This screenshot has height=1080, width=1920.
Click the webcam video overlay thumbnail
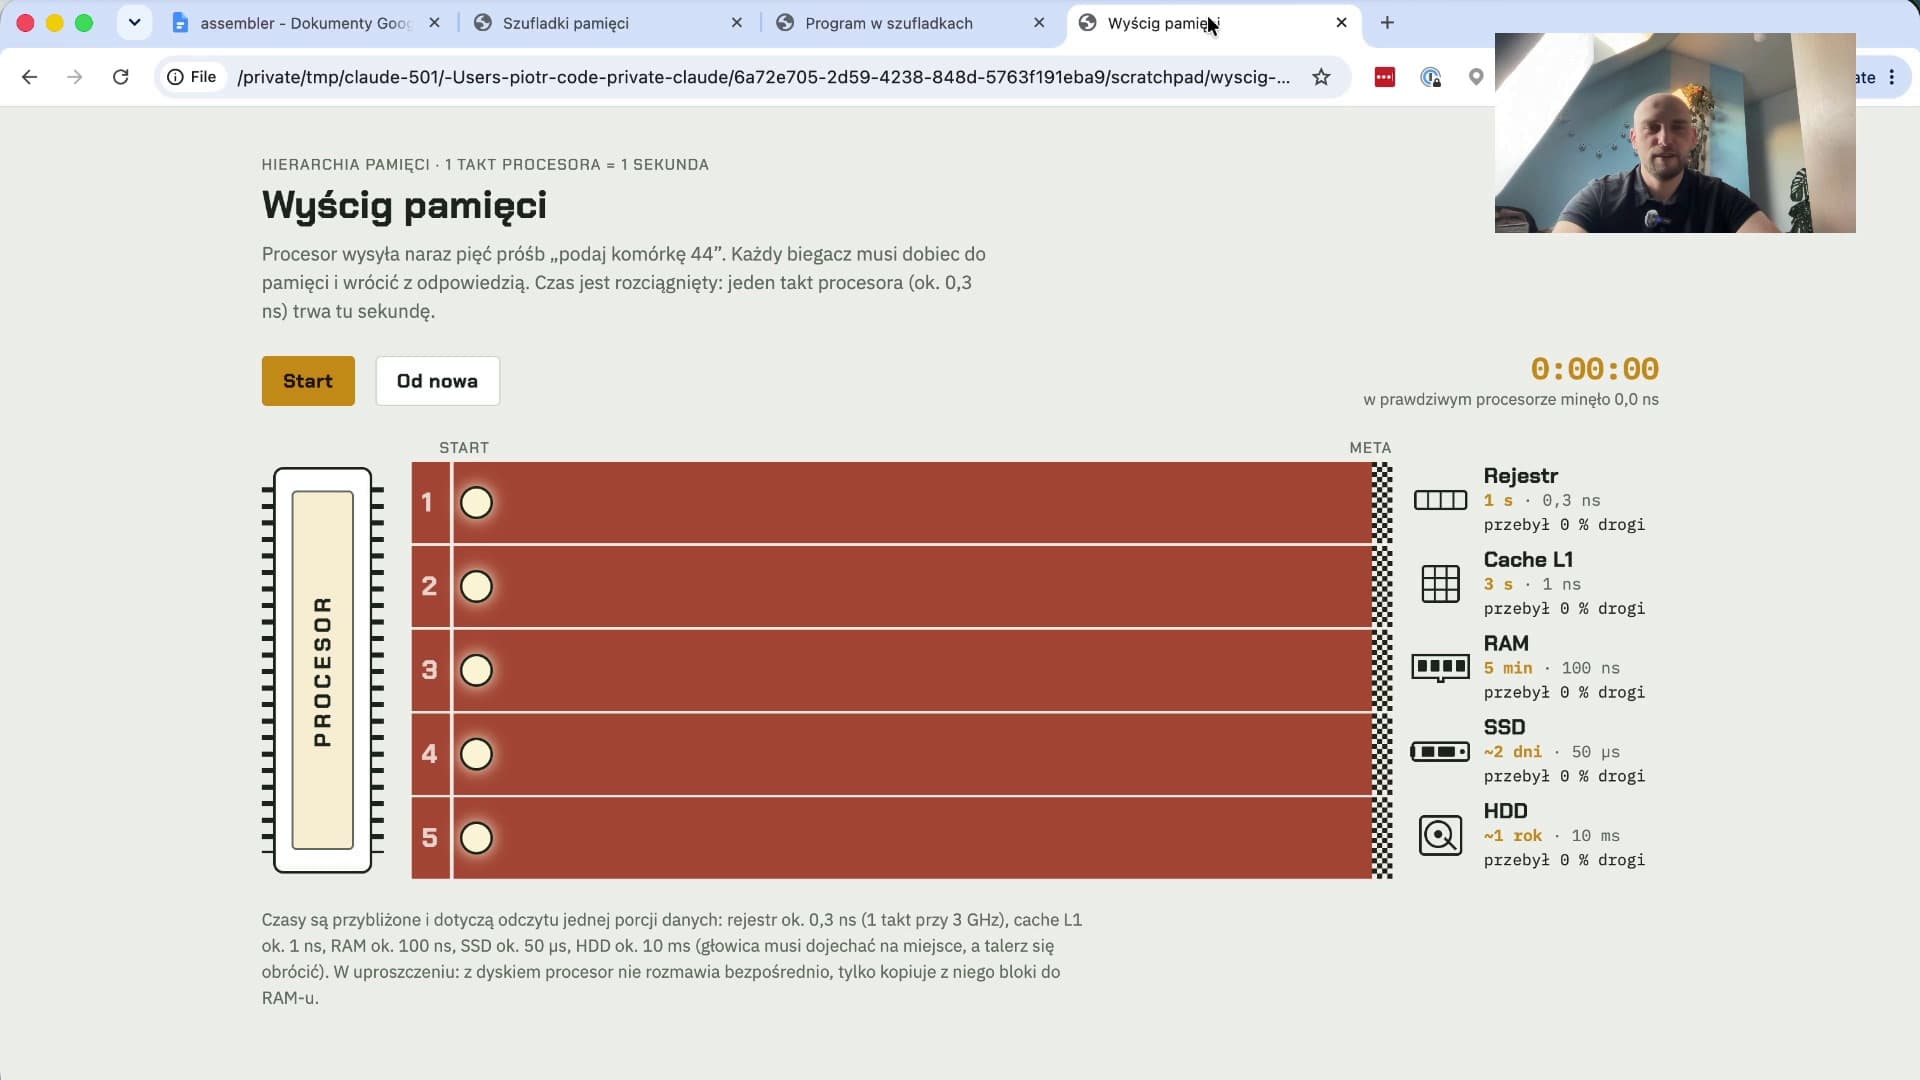coord(1675,133)
